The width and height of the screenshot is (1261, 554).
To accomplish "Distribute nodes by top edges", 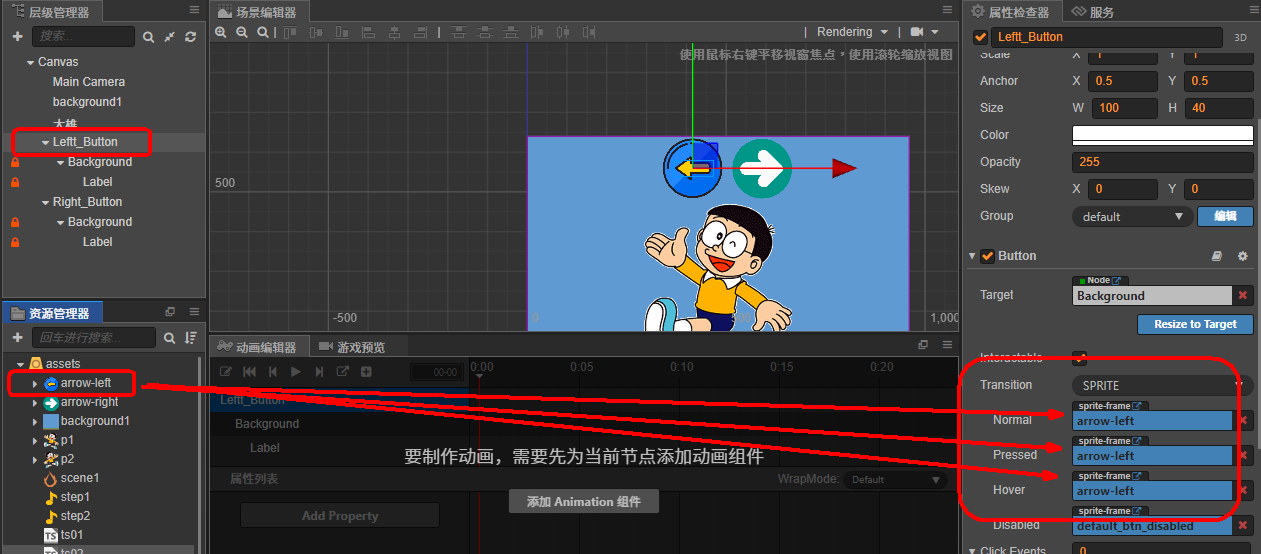I will [x=460, y=32].
